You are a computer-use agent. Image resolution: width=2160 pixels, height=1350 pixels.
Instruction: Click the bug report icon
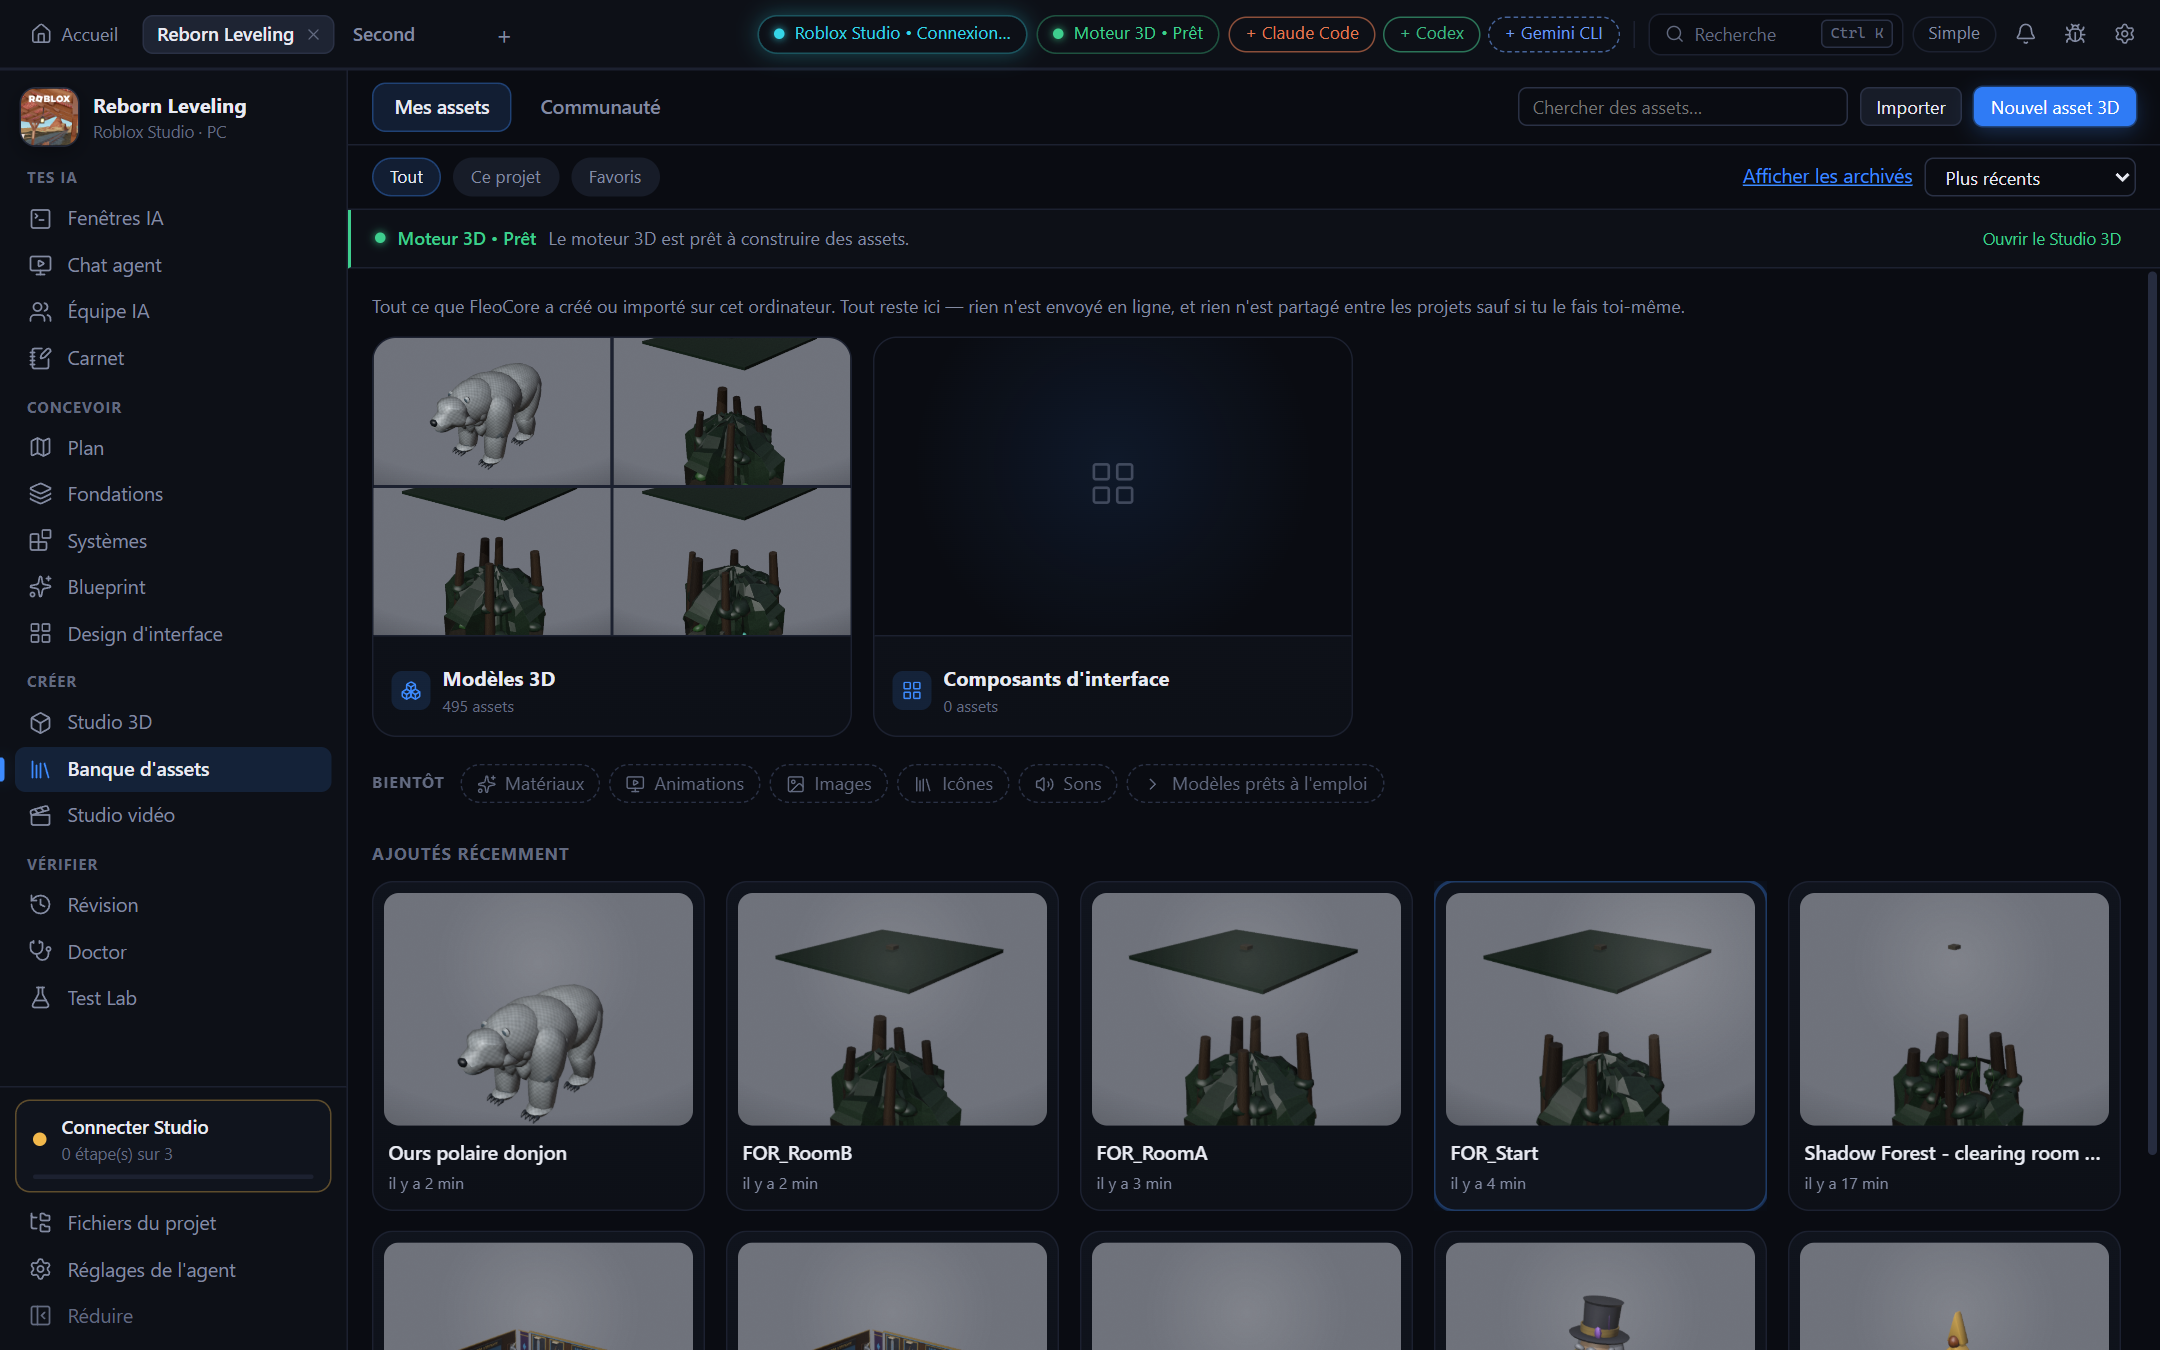coord(2075,34)
